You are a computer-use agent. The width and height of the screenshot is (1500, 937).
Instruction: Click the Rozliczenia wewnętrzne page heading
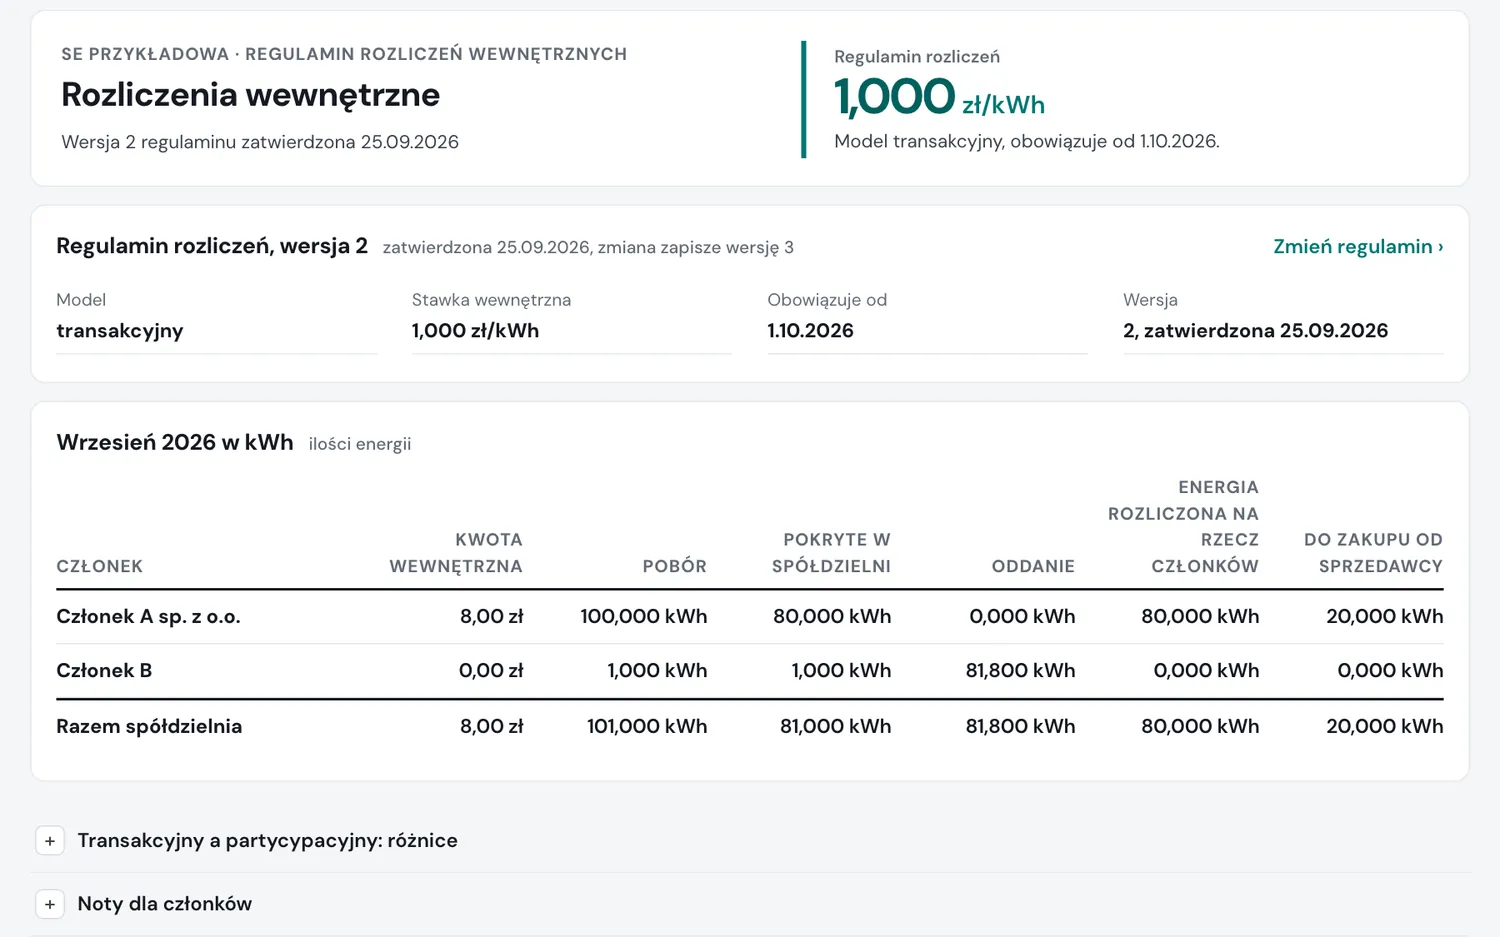251,95
